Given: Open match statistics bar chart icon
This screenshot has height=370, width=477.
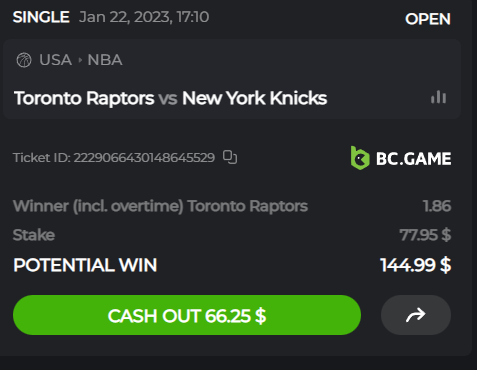Looking at the screenshot, I should (438, 97).
